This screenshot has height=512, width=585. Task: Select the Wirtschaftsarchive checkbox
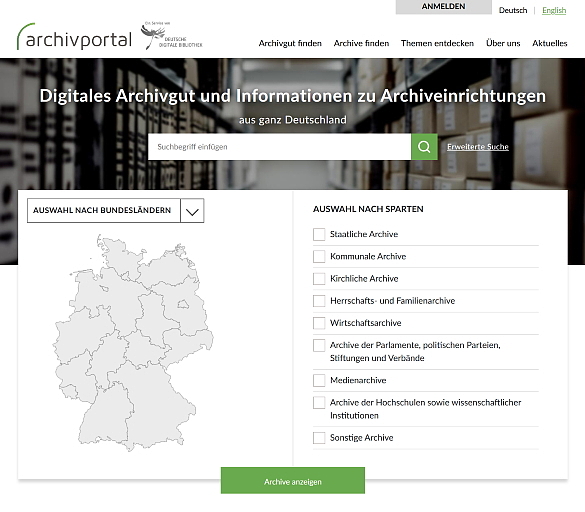click(x=319, y=323)
